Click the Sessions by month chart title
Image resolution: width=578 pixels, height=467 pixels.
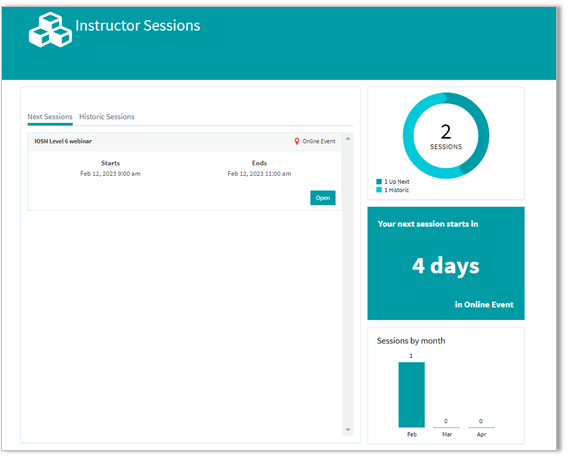(411, 341)
